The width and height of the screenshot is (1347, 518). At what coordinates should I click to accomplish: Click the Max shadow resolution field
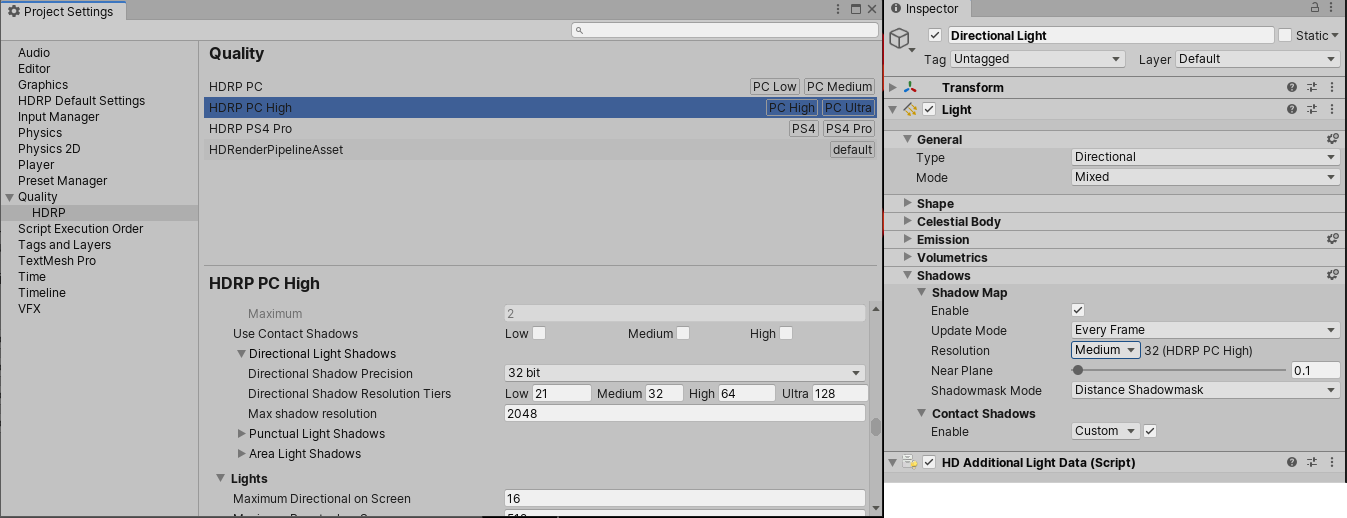click(x=684, y=414)
